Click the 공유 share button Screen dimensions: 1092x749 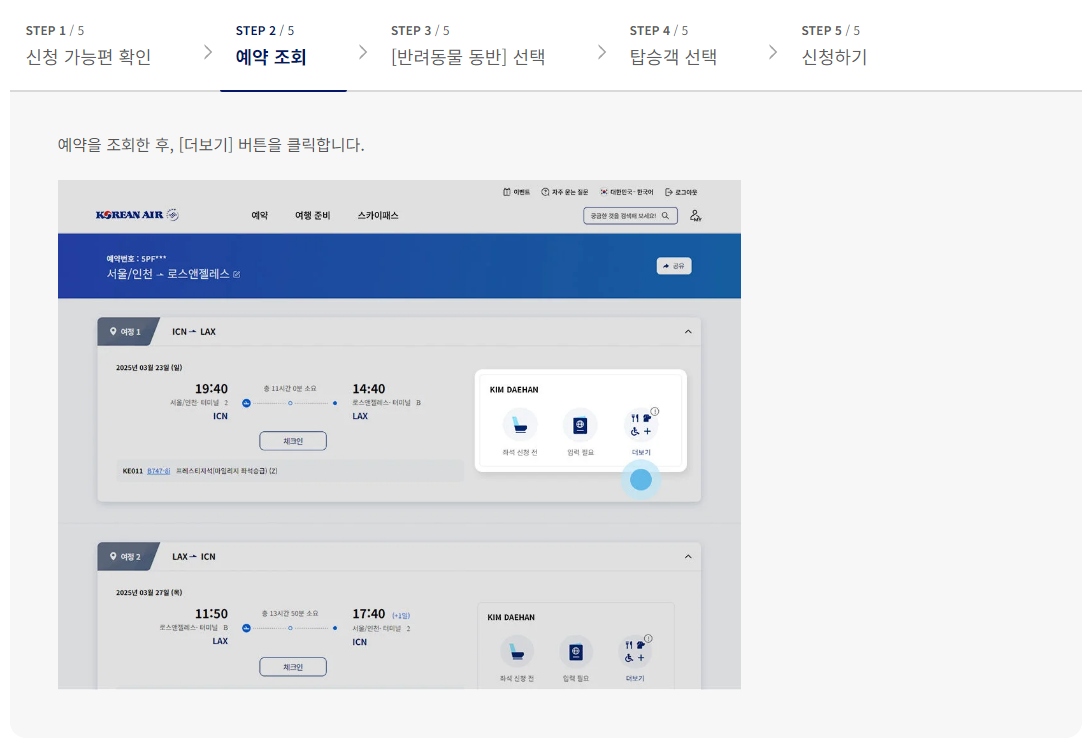click(x=674, y=266)
